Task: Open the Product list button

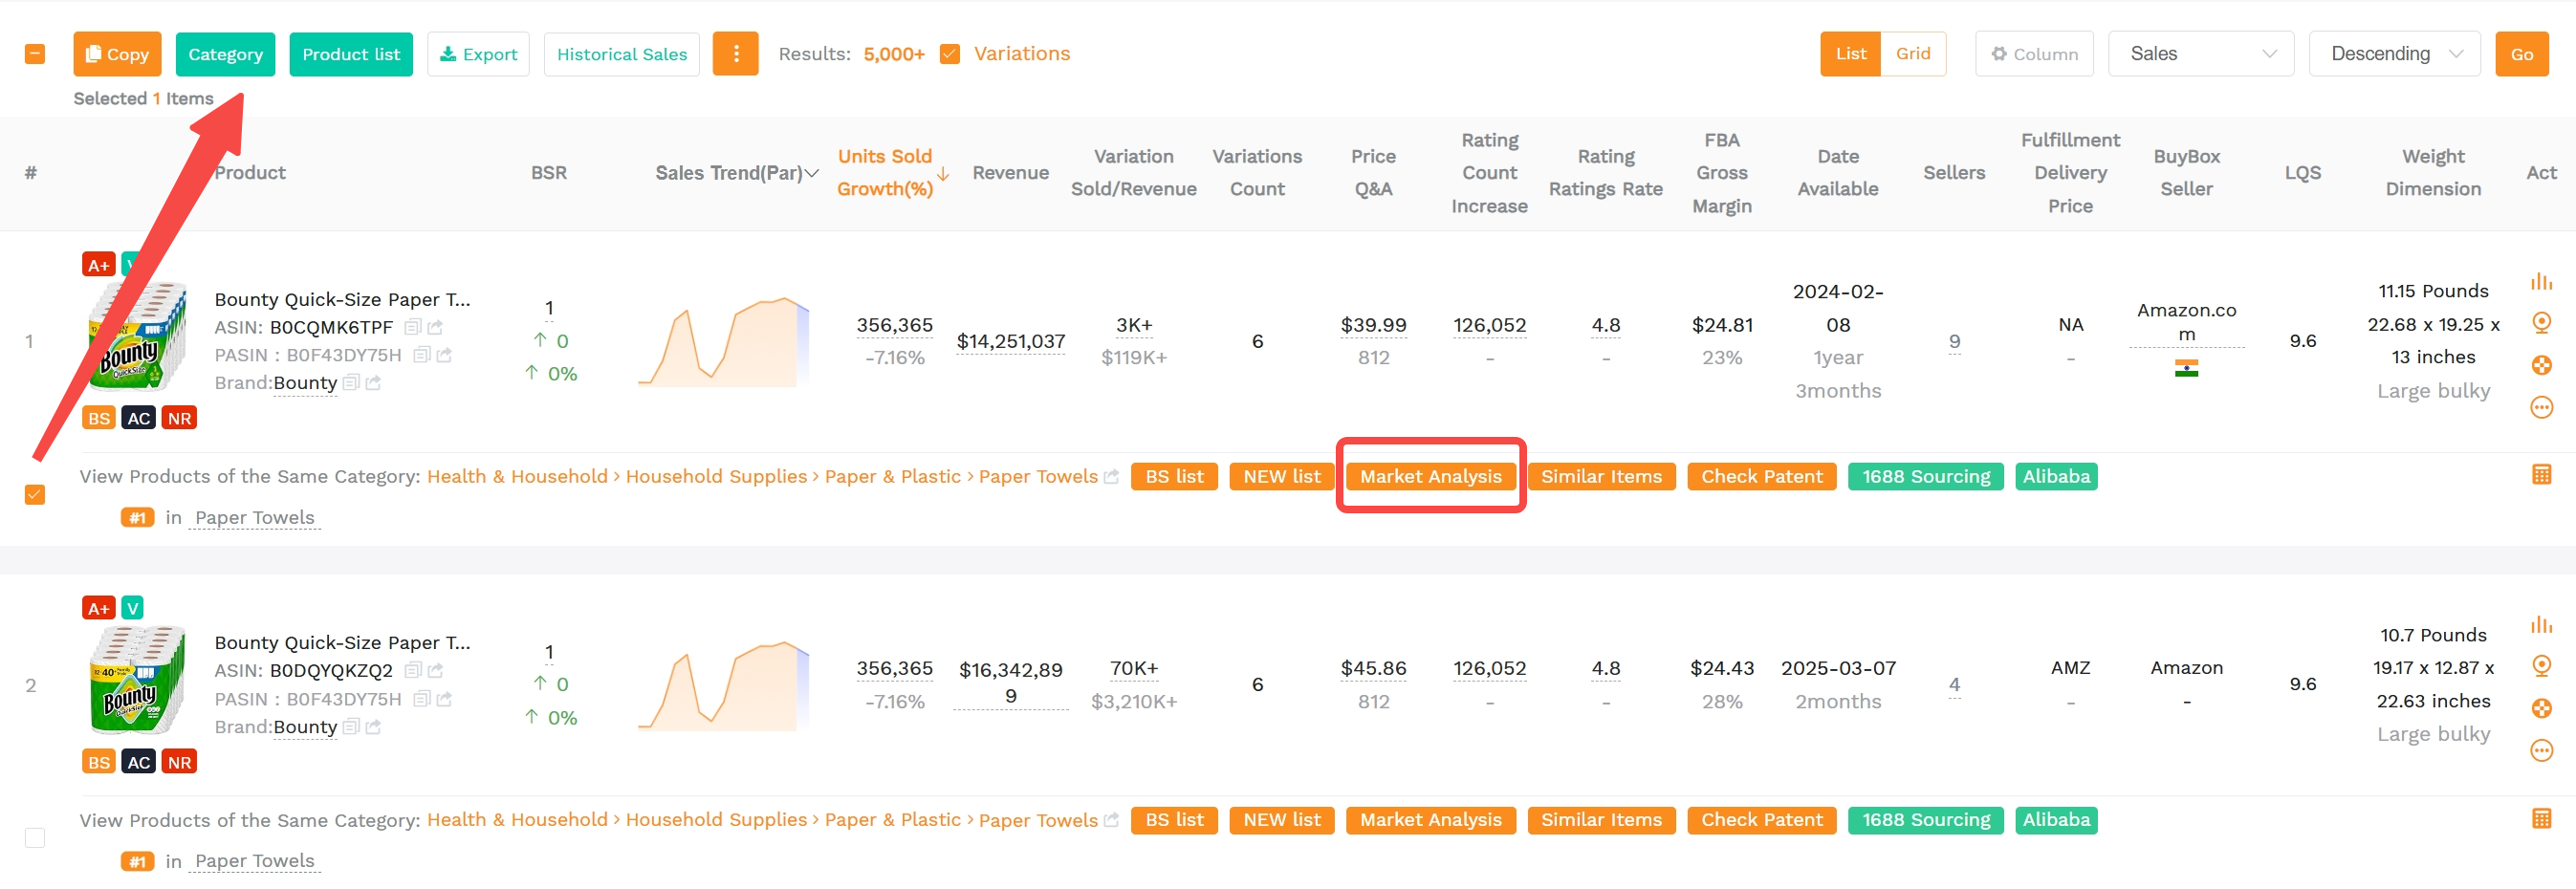Action: (351, 54)
